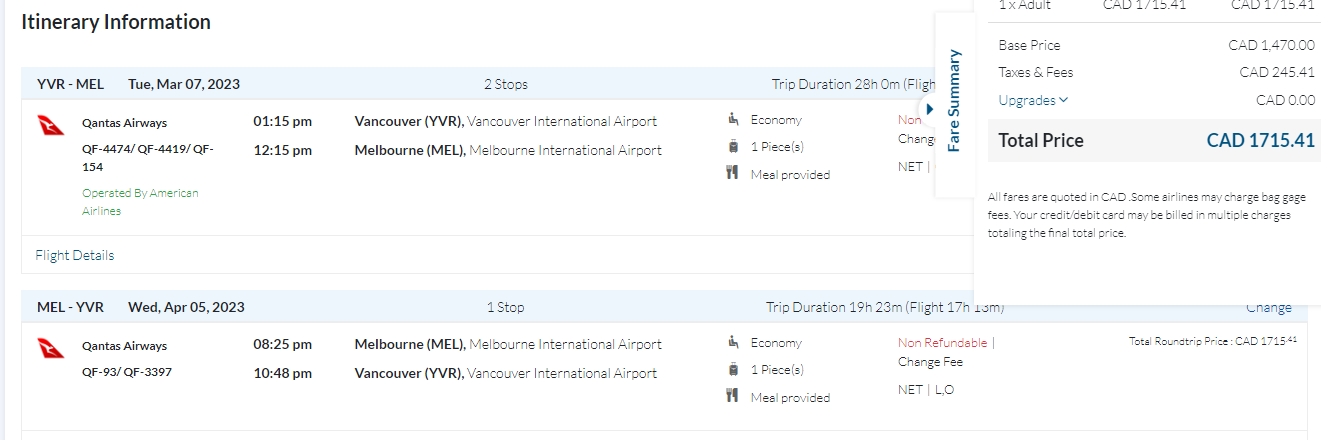Click Change link on MEL-YVR flight
This screenshot has width=1321, height=440.
(1268, 308)
